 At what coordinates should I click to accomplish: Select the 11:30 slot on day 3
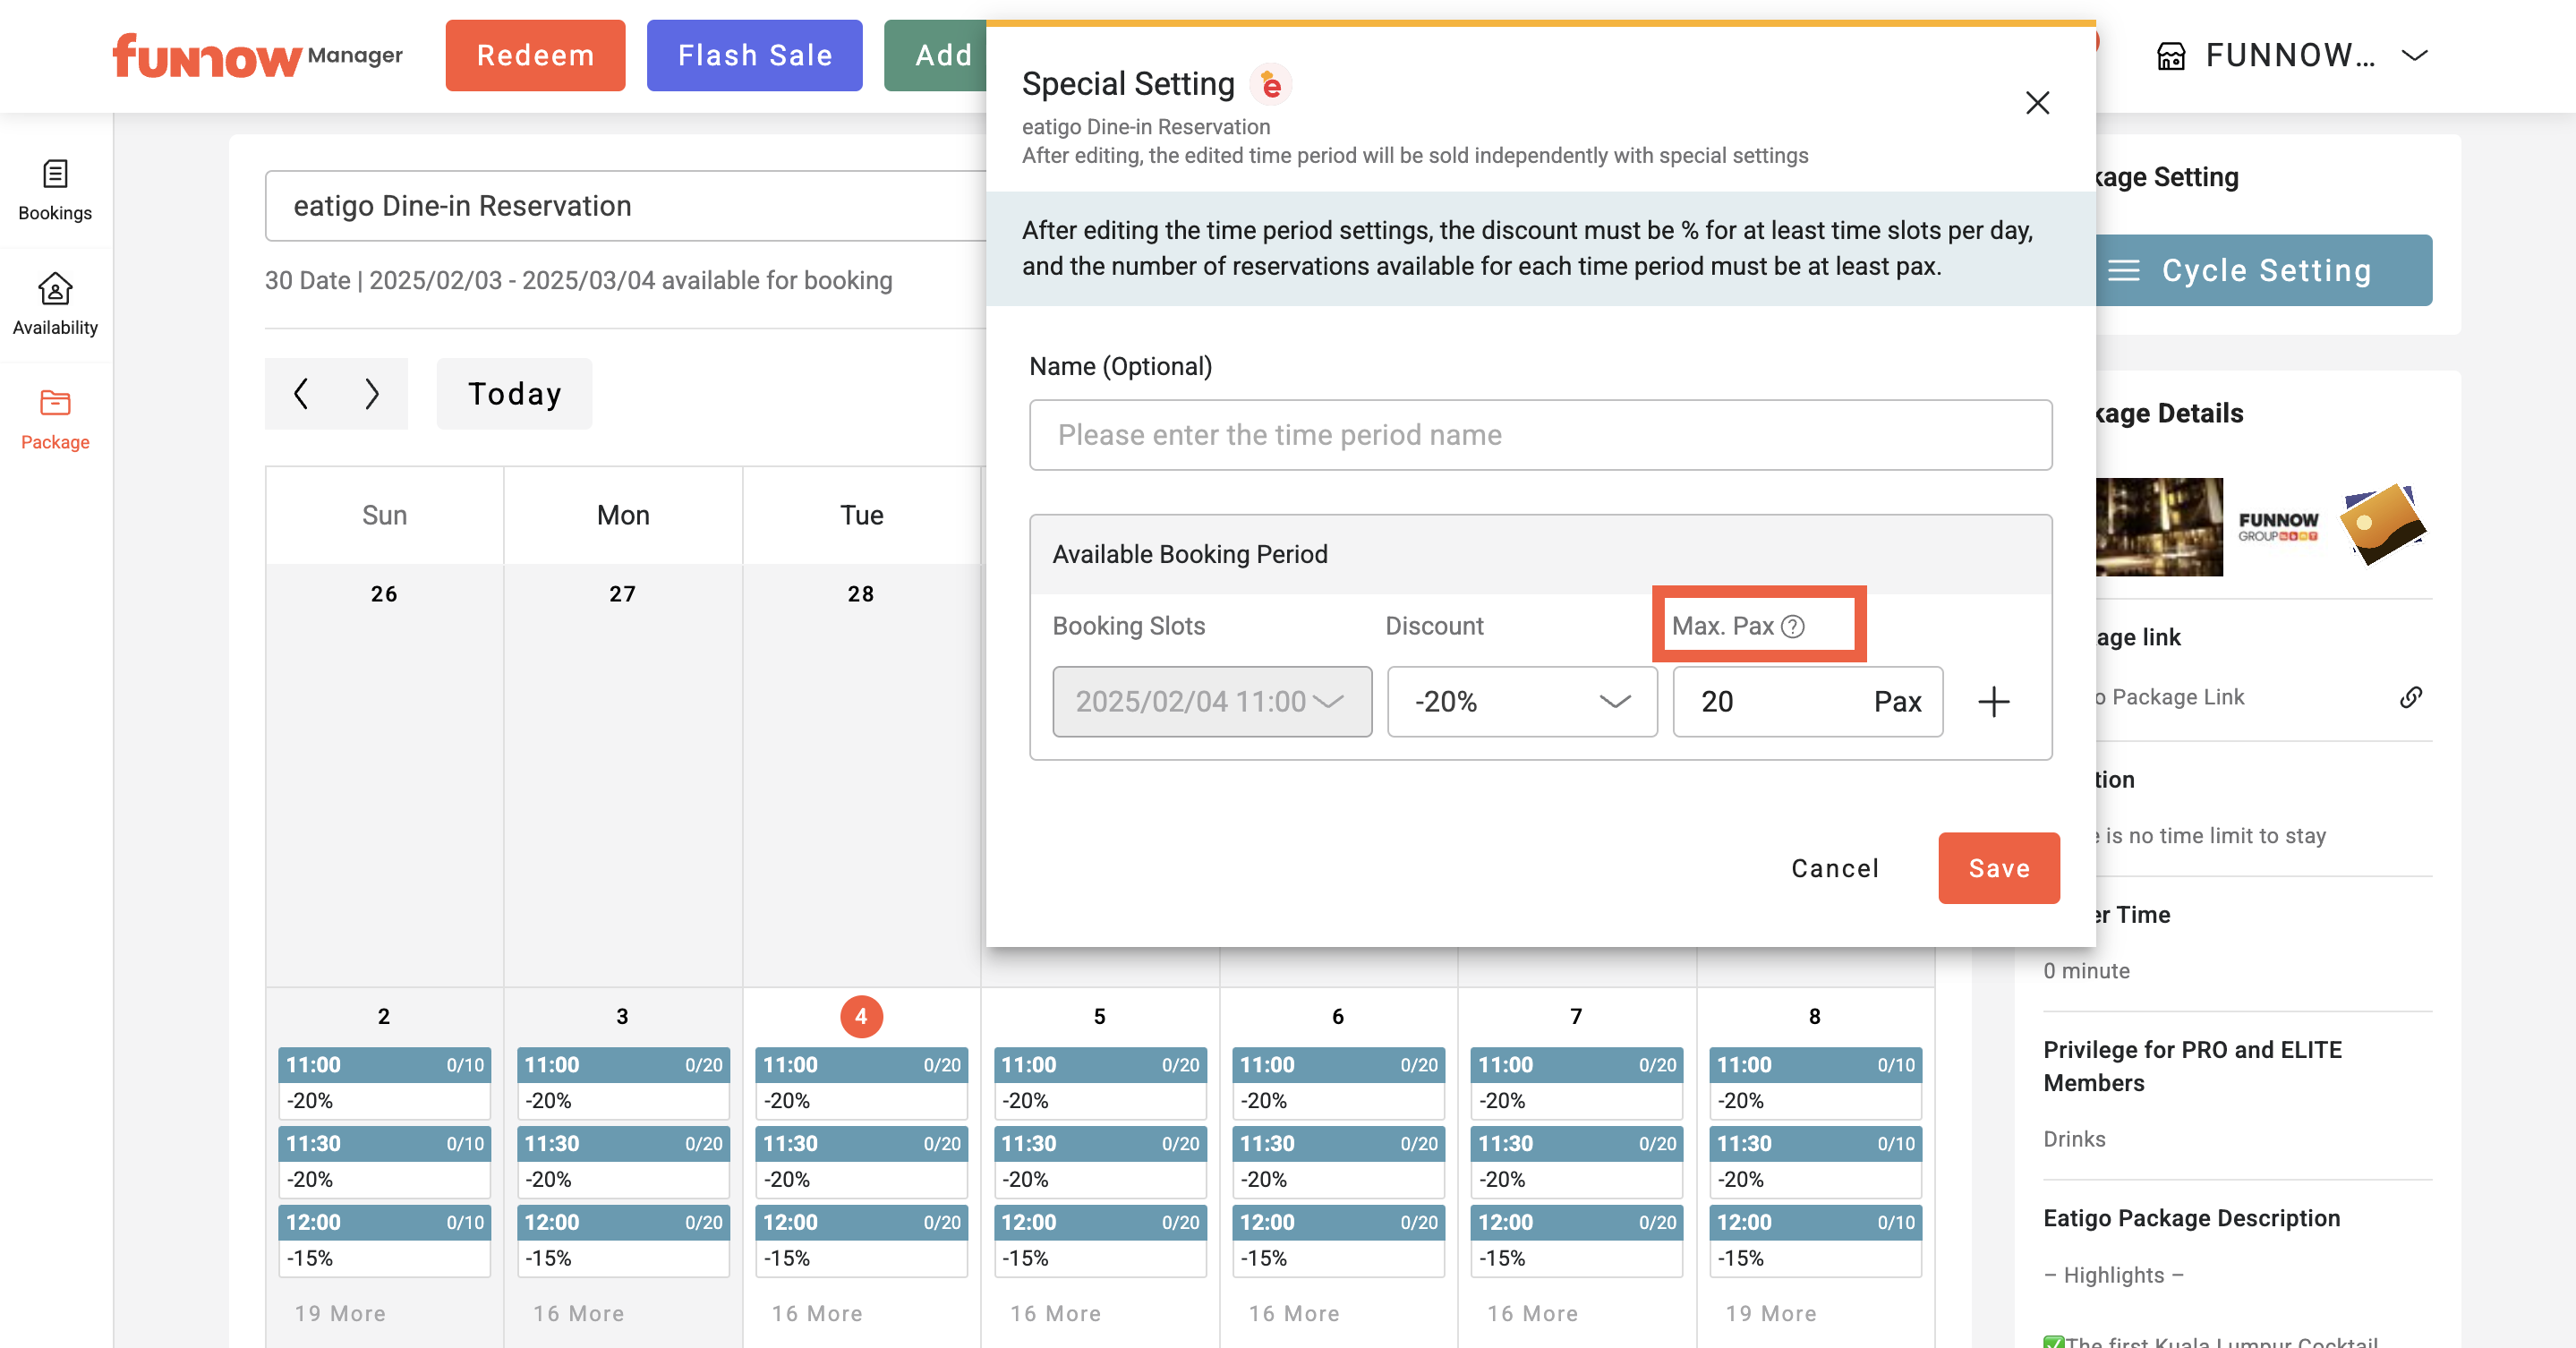tap(623, 1162)
